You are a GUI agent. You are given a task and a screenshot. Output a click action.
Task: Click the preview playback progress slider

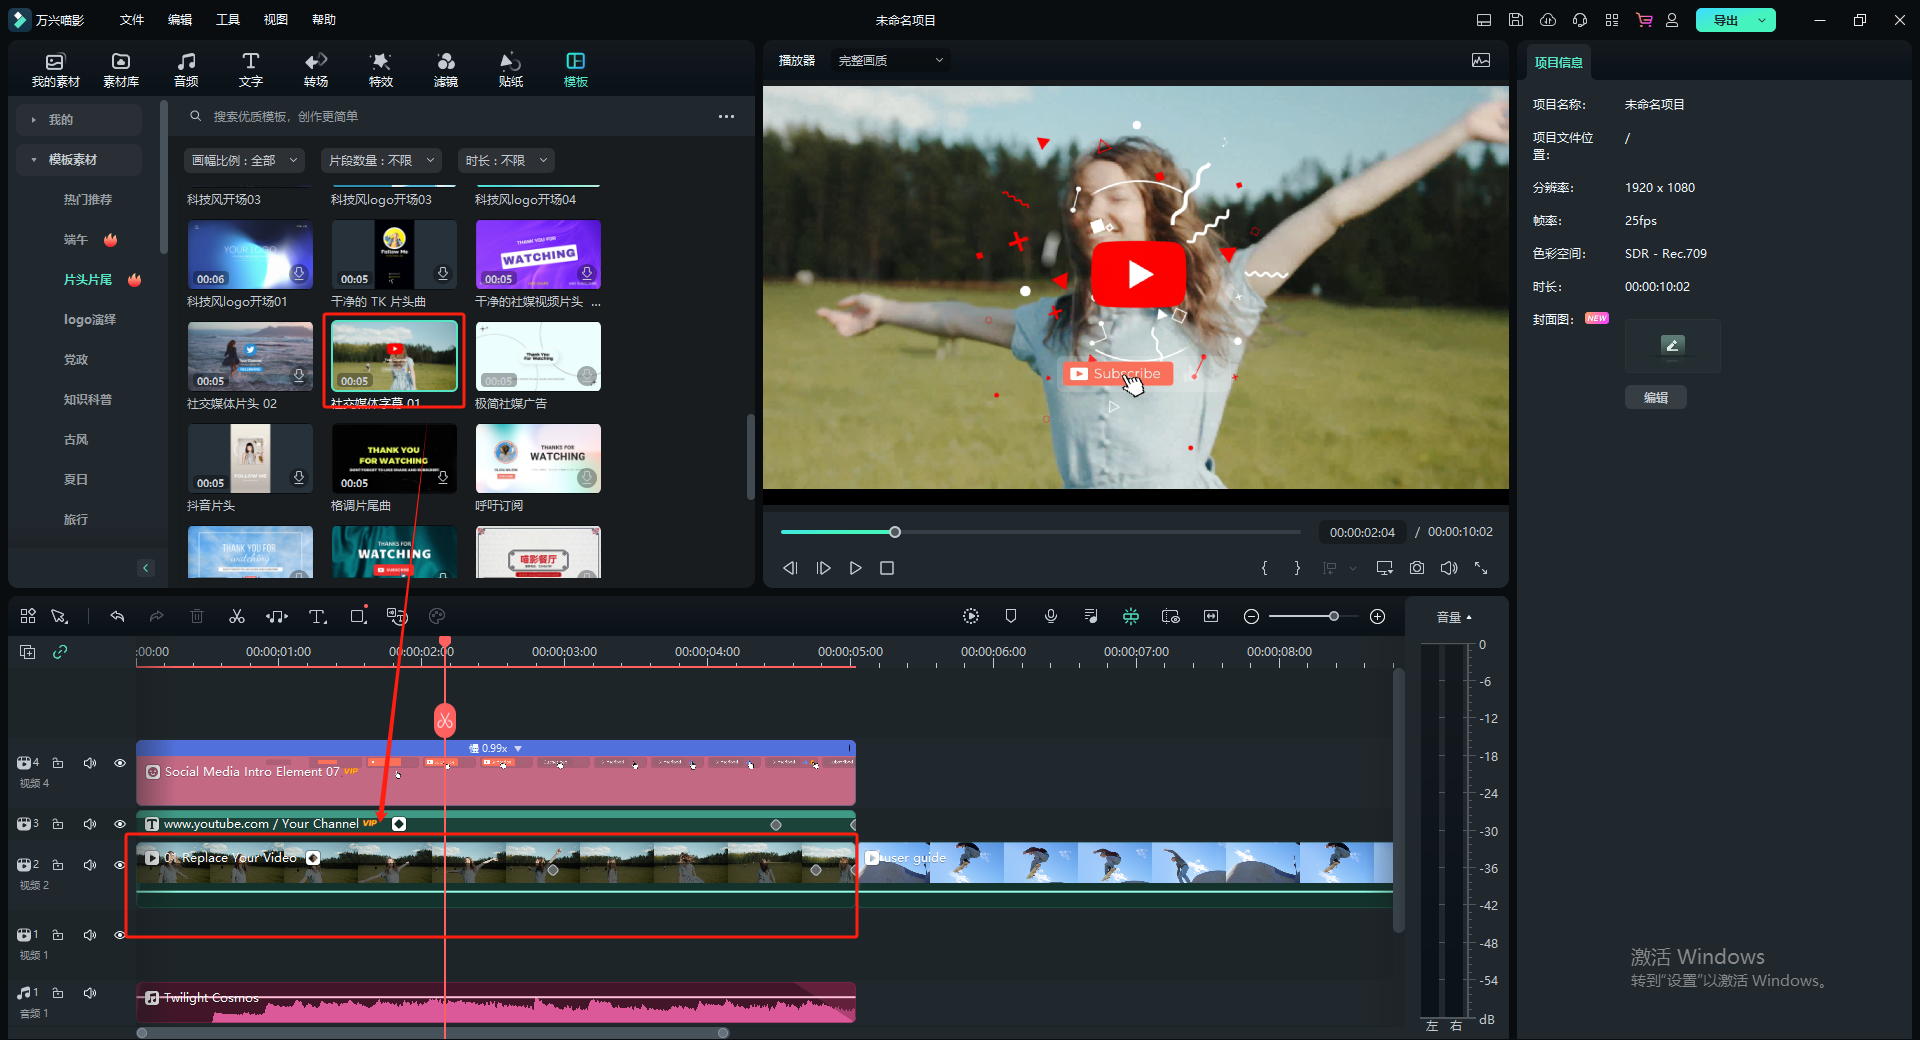pyautogui.click(x=1040, y=532)
